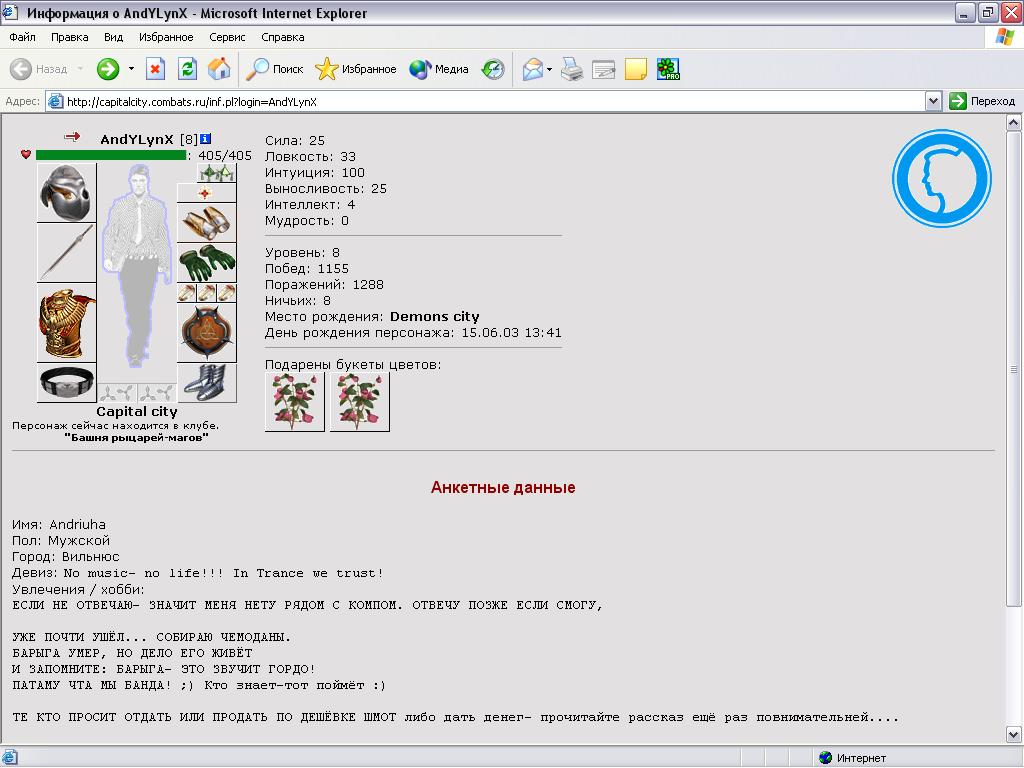This screenshot has width=1024, height=768.
Task: Open the Вид menu
Action: (113, 37)
